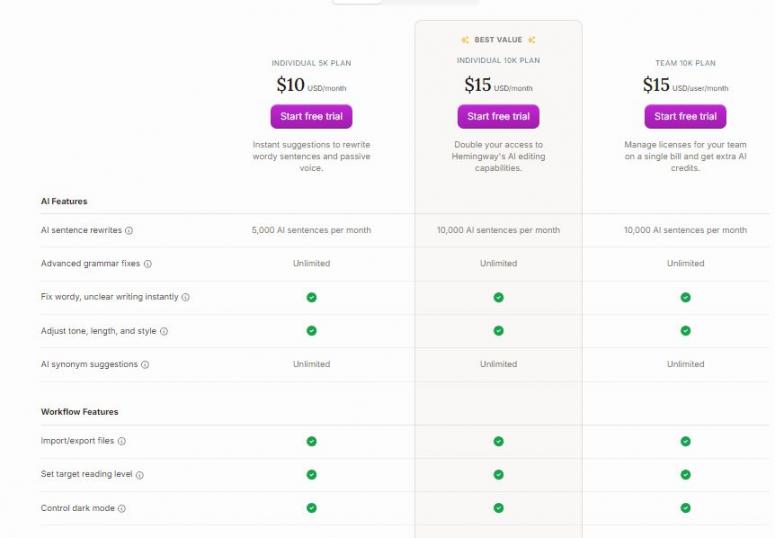The width and height of the screenshot is (775, 538).
Task: Click info icon beside Import/export files
Action: (122, 441)
